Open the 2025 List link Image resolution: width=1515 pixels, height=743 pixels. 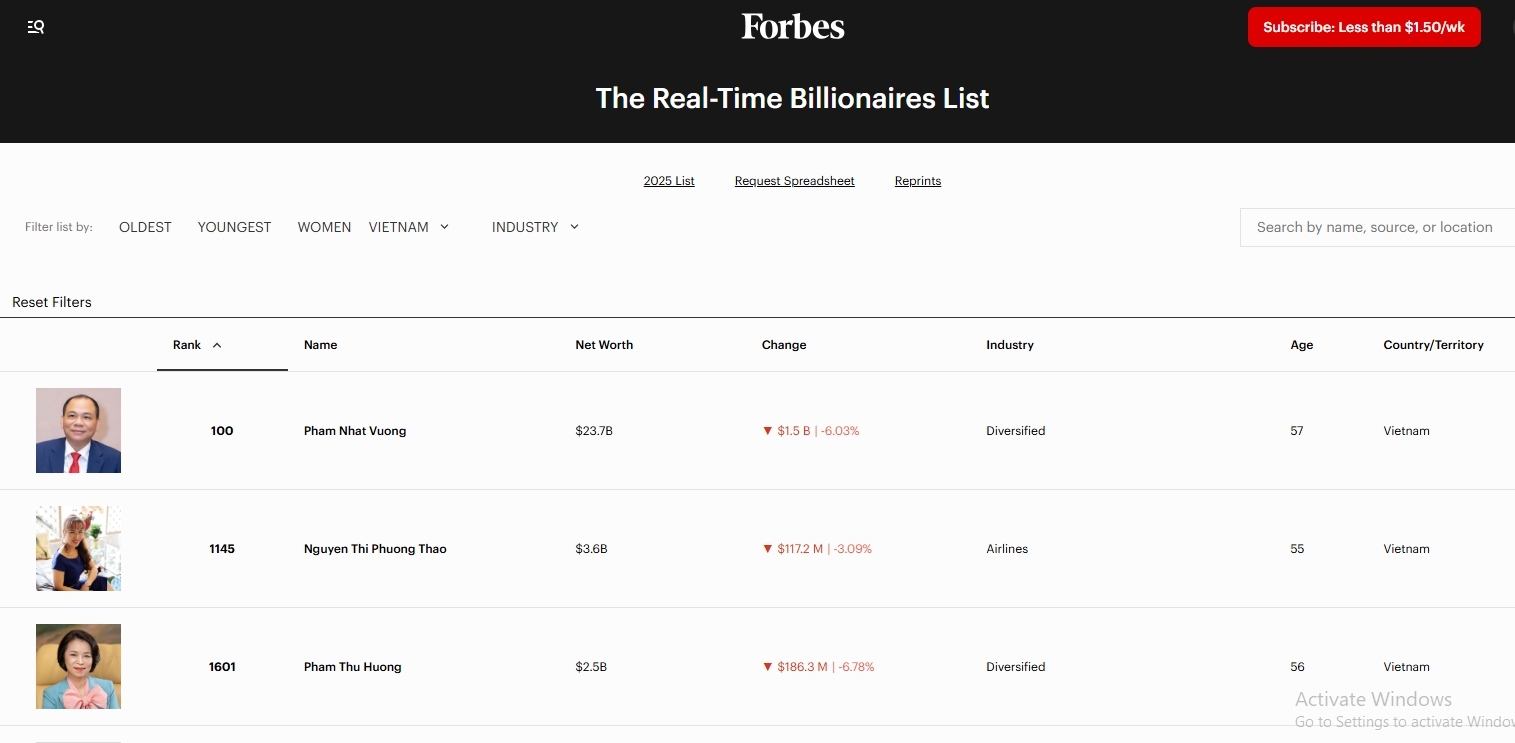tap(669, 181)
